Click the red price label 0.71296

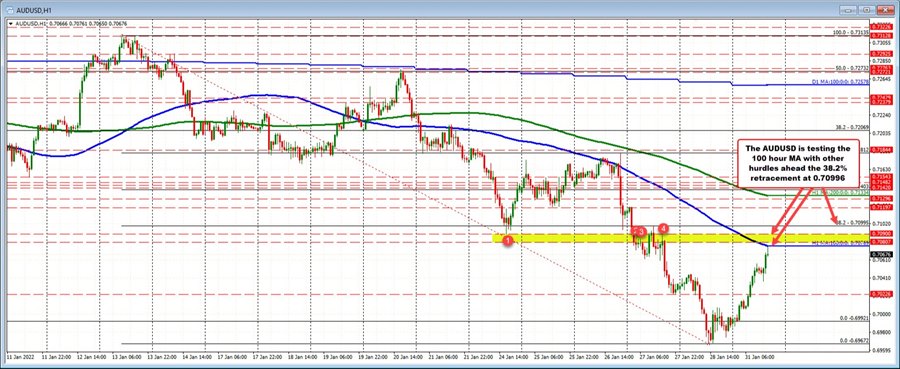(x=881, y=198)
